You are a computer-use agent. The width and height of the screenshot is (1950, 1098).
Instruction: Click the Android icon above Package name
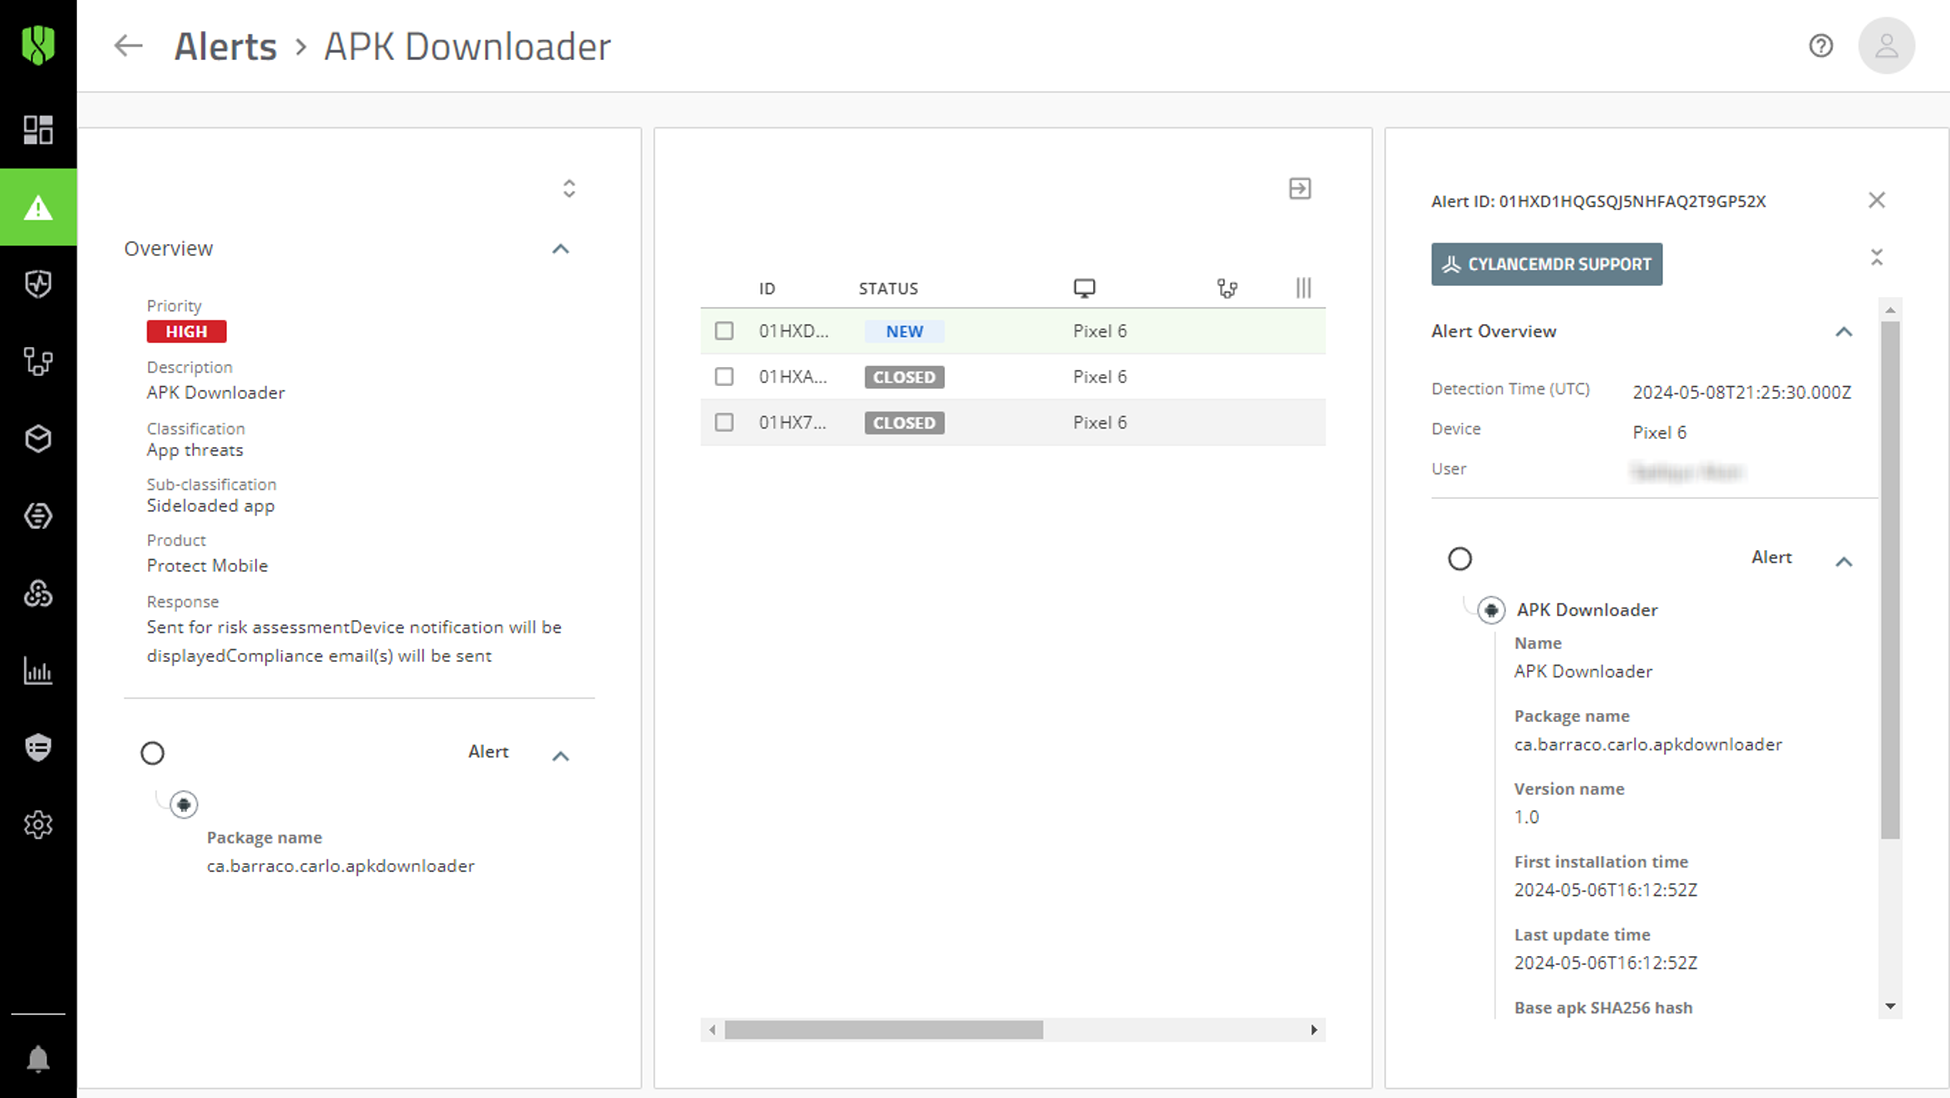click(x=184, y=805)
